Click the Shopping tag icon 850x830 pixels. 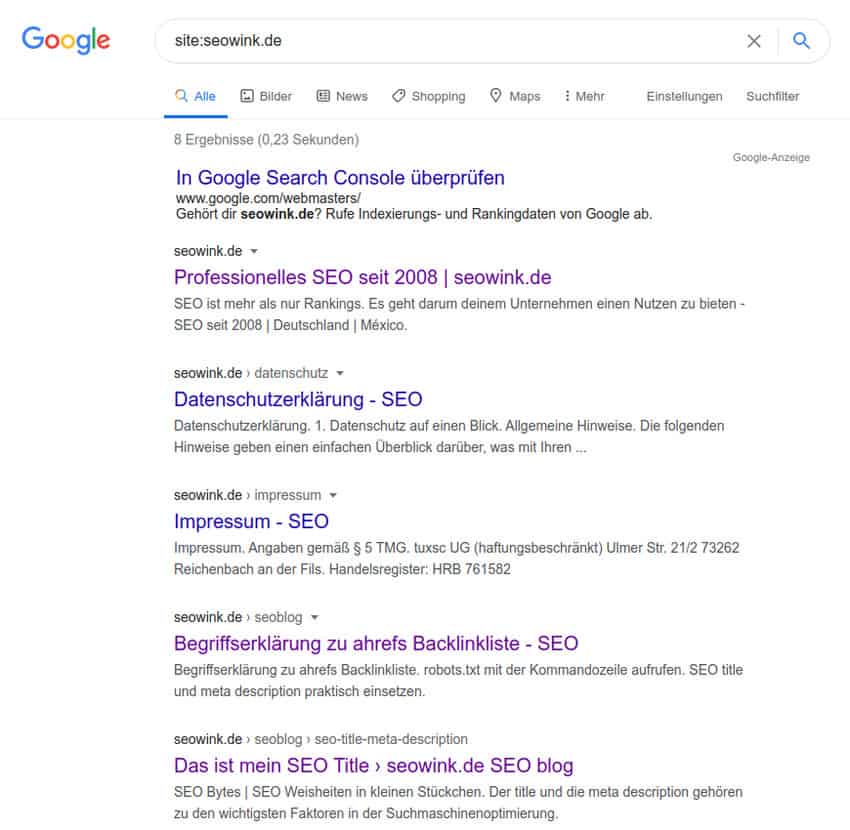(x=398, y=96)
